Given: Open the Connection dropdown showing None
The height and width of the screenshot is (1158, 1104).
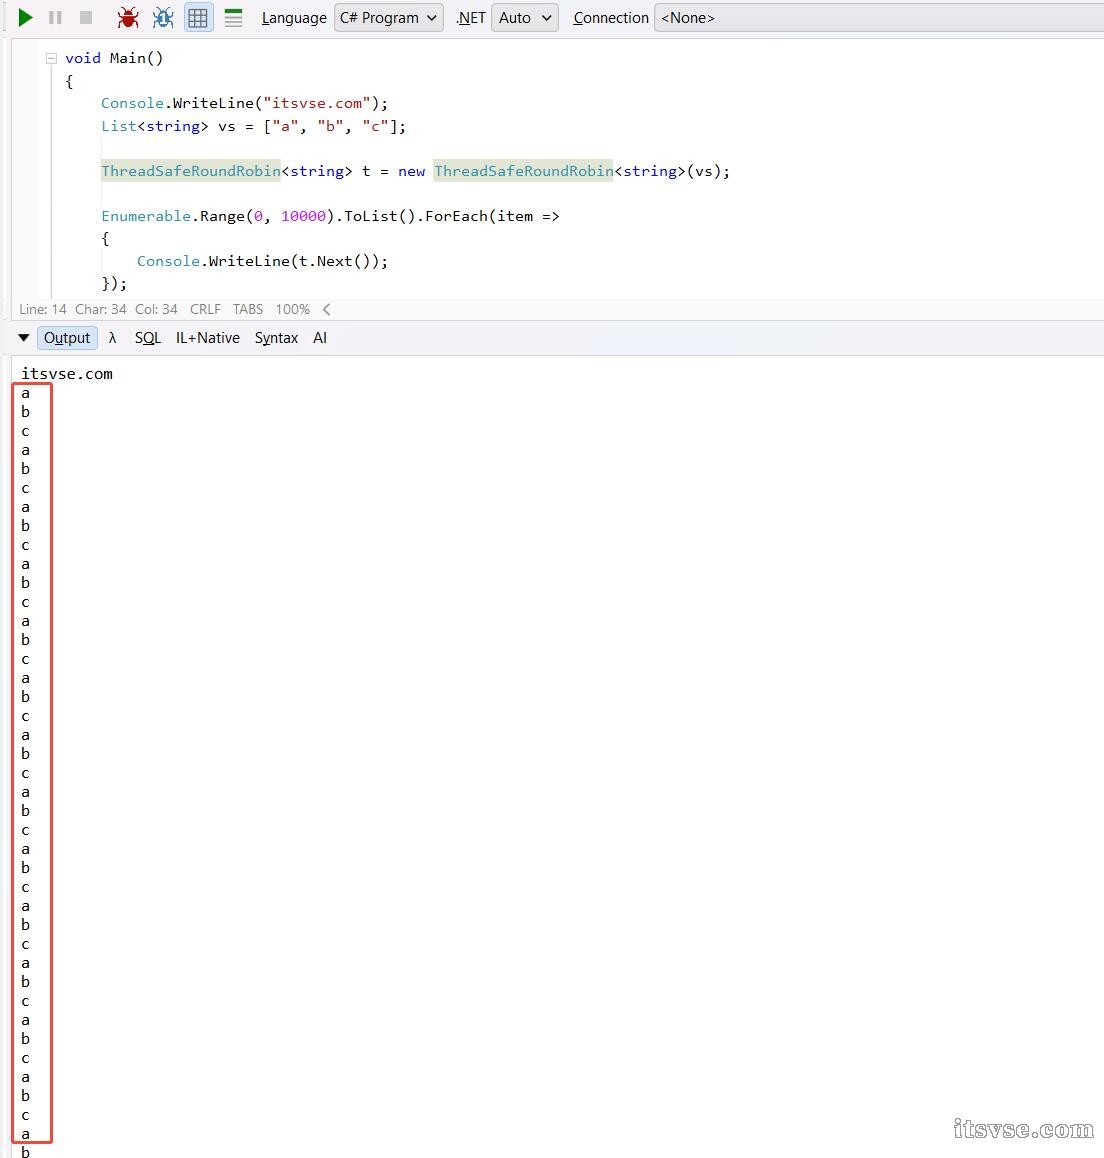Looking at the screenshot, I should tap(878, 17).
